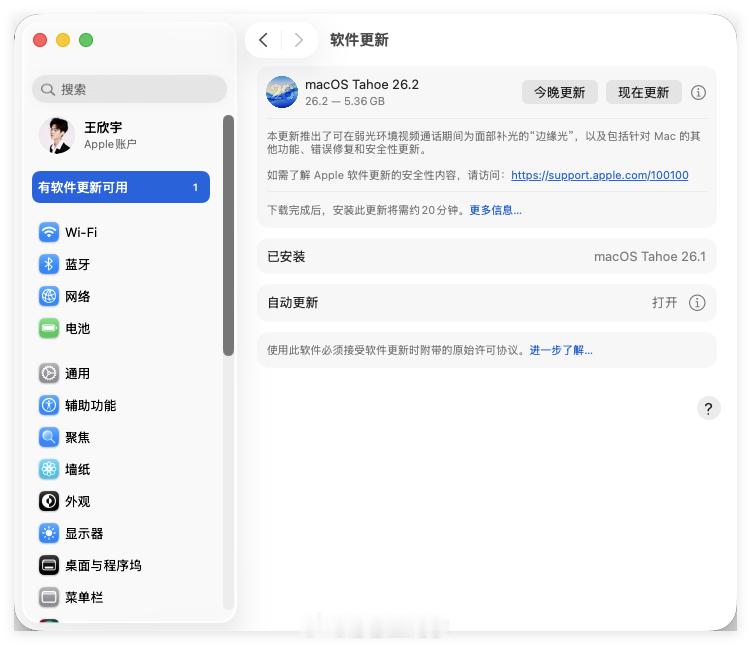Click the sidebar vertical scrollbar
751x645 pixels.
228,235
